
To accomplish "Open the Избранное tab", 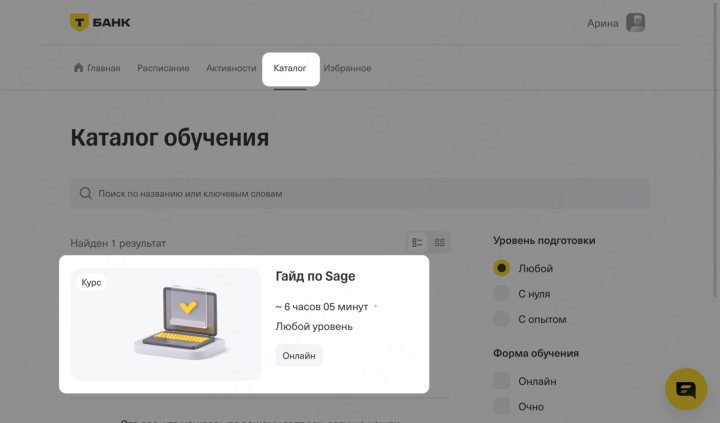I will tap(347, 68).
